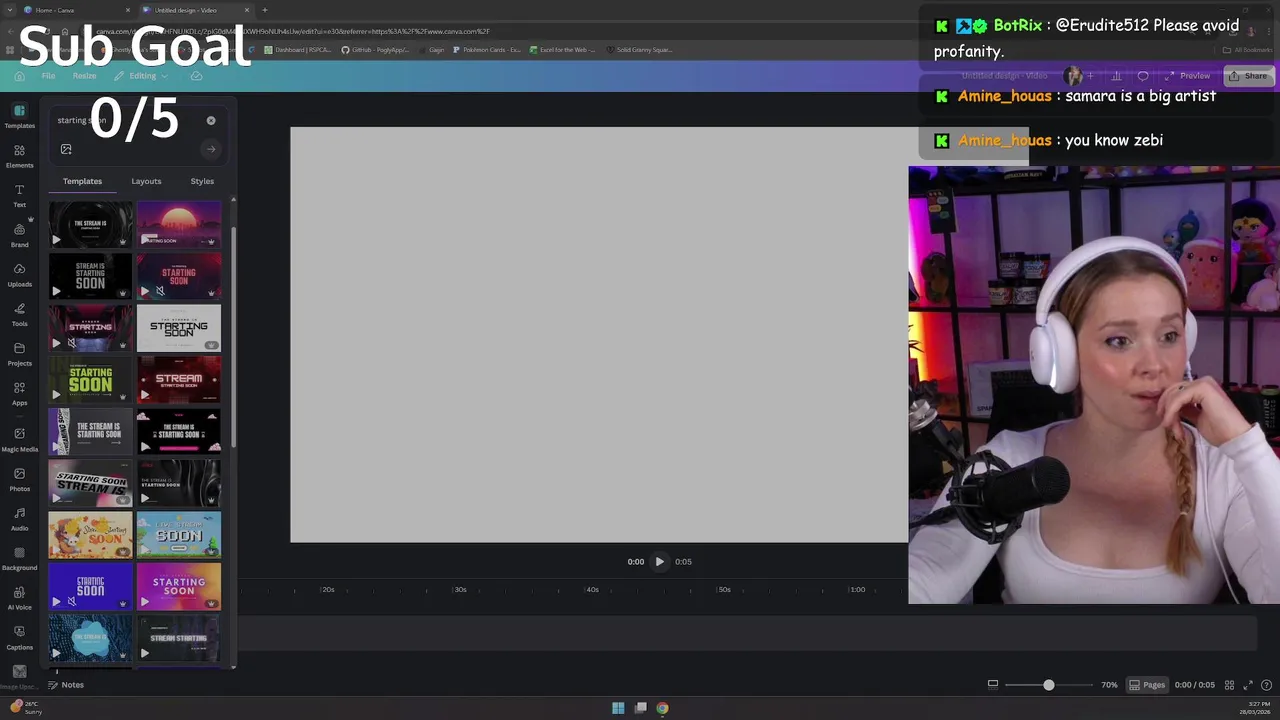Adjust the zoom slider handle
This screenshot has width=1280, height=720.
click(x=1048, y=685)
